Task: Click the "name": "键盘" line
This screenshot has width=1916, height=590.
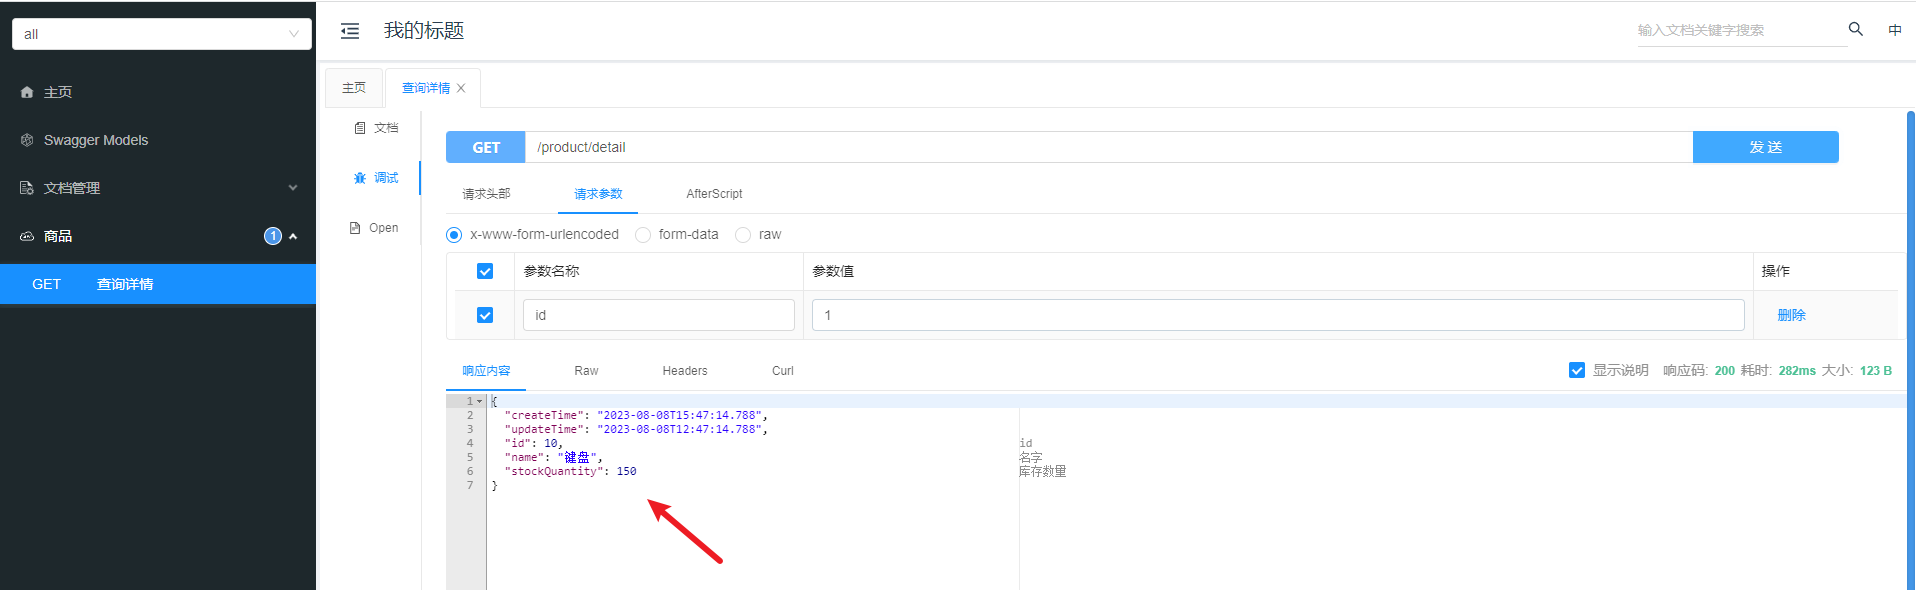Action: click(x=554, y=458)
